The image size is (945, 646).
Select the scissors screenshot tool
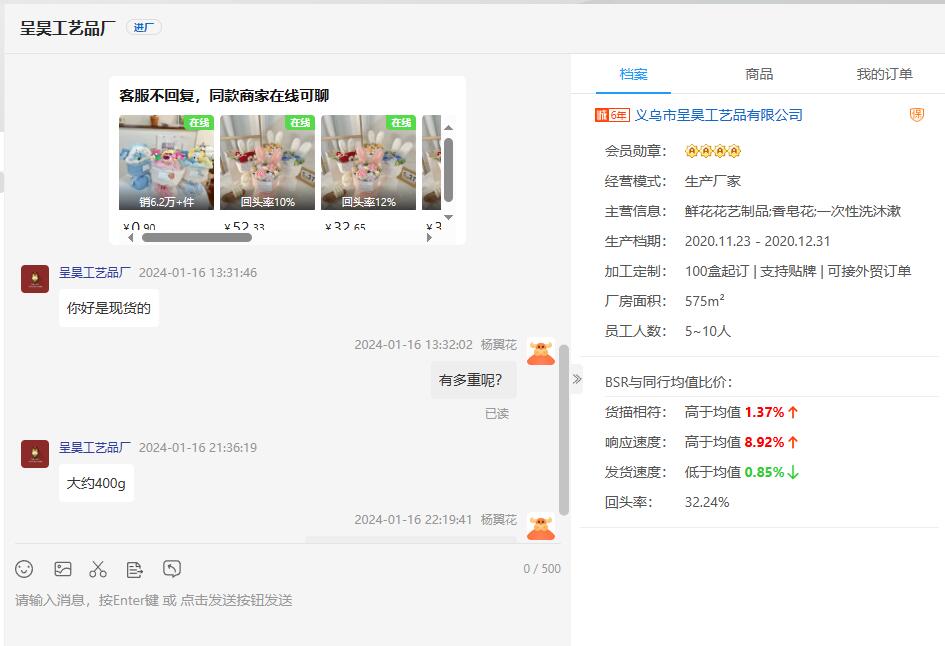98,569
